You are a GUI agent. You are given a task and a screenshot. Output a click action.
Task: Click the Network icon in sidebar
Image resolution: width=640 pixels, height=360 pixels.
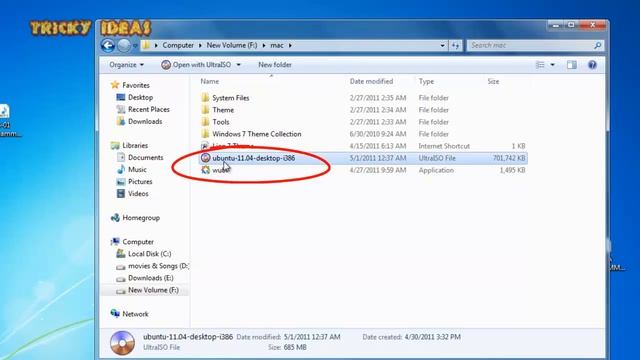click(x=115, y=314)
